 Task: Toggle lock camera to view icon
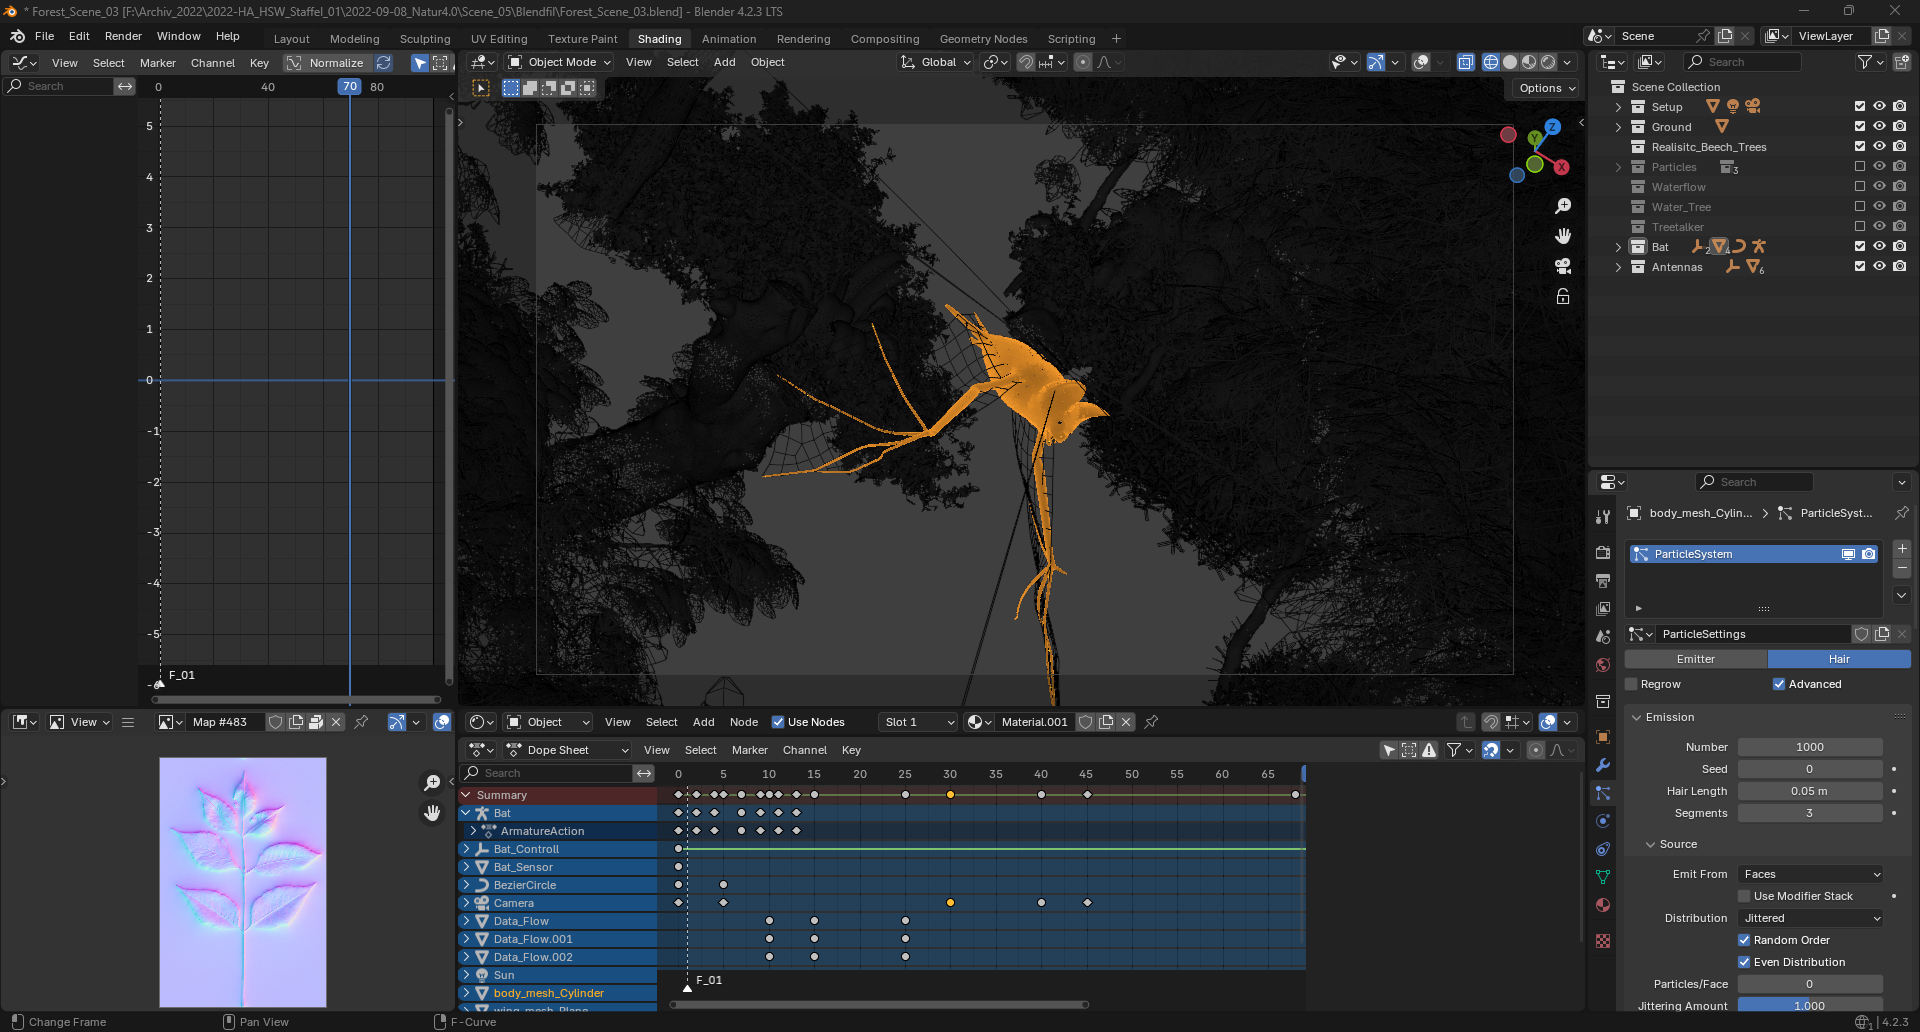pyautogui.click(x=1563, y=296)
